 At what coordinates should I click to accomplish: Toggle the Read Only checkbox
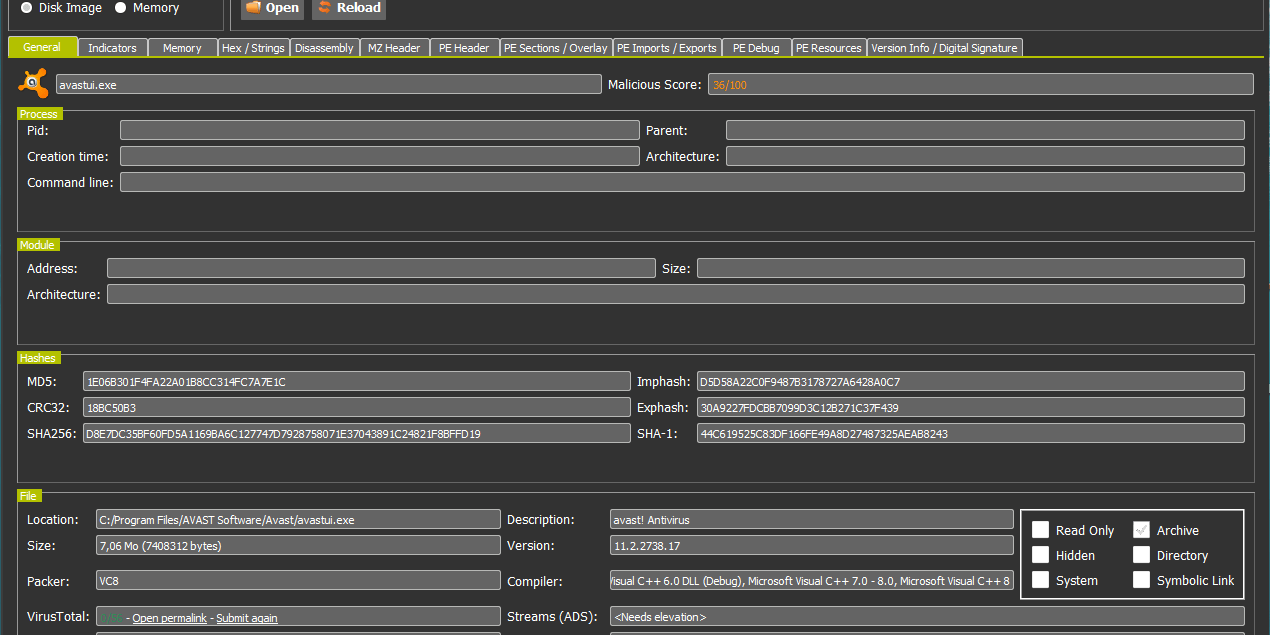click(1041, 530)
